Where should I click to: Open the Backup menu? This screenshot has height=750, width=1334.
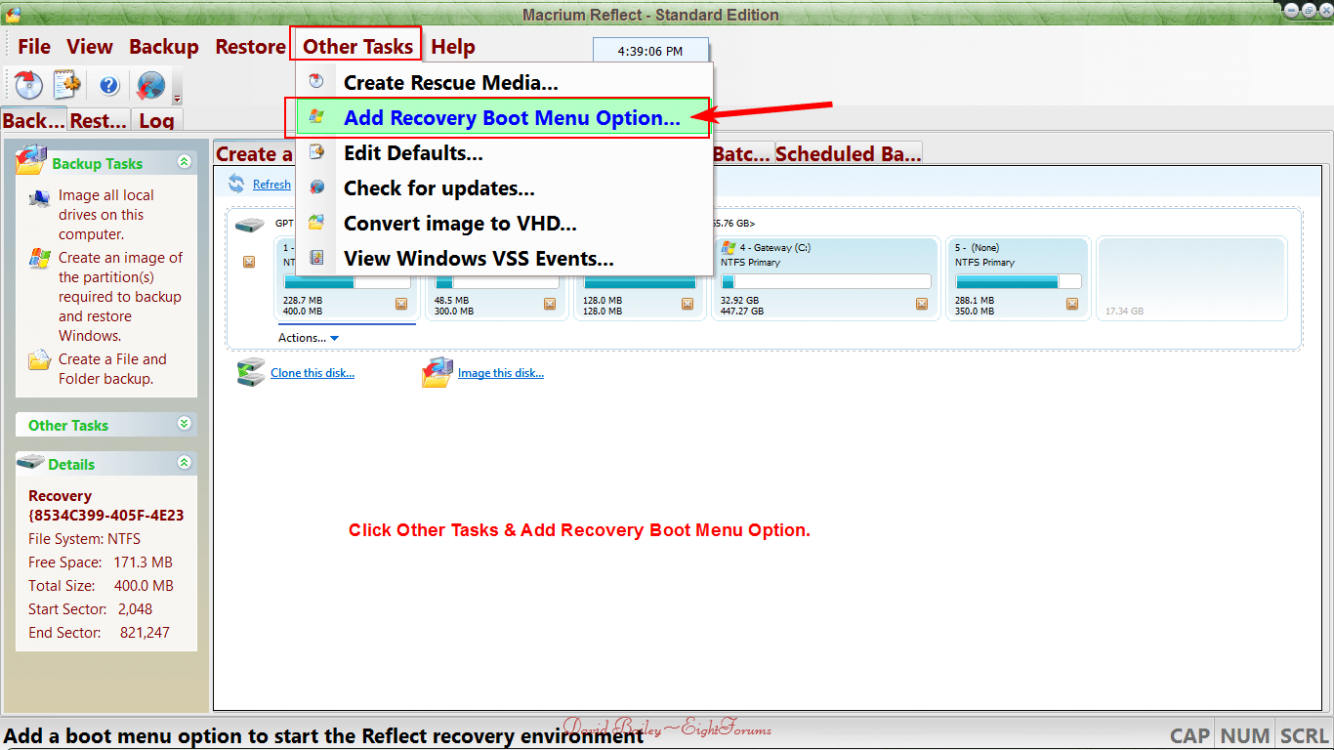[x=164, y=47]
